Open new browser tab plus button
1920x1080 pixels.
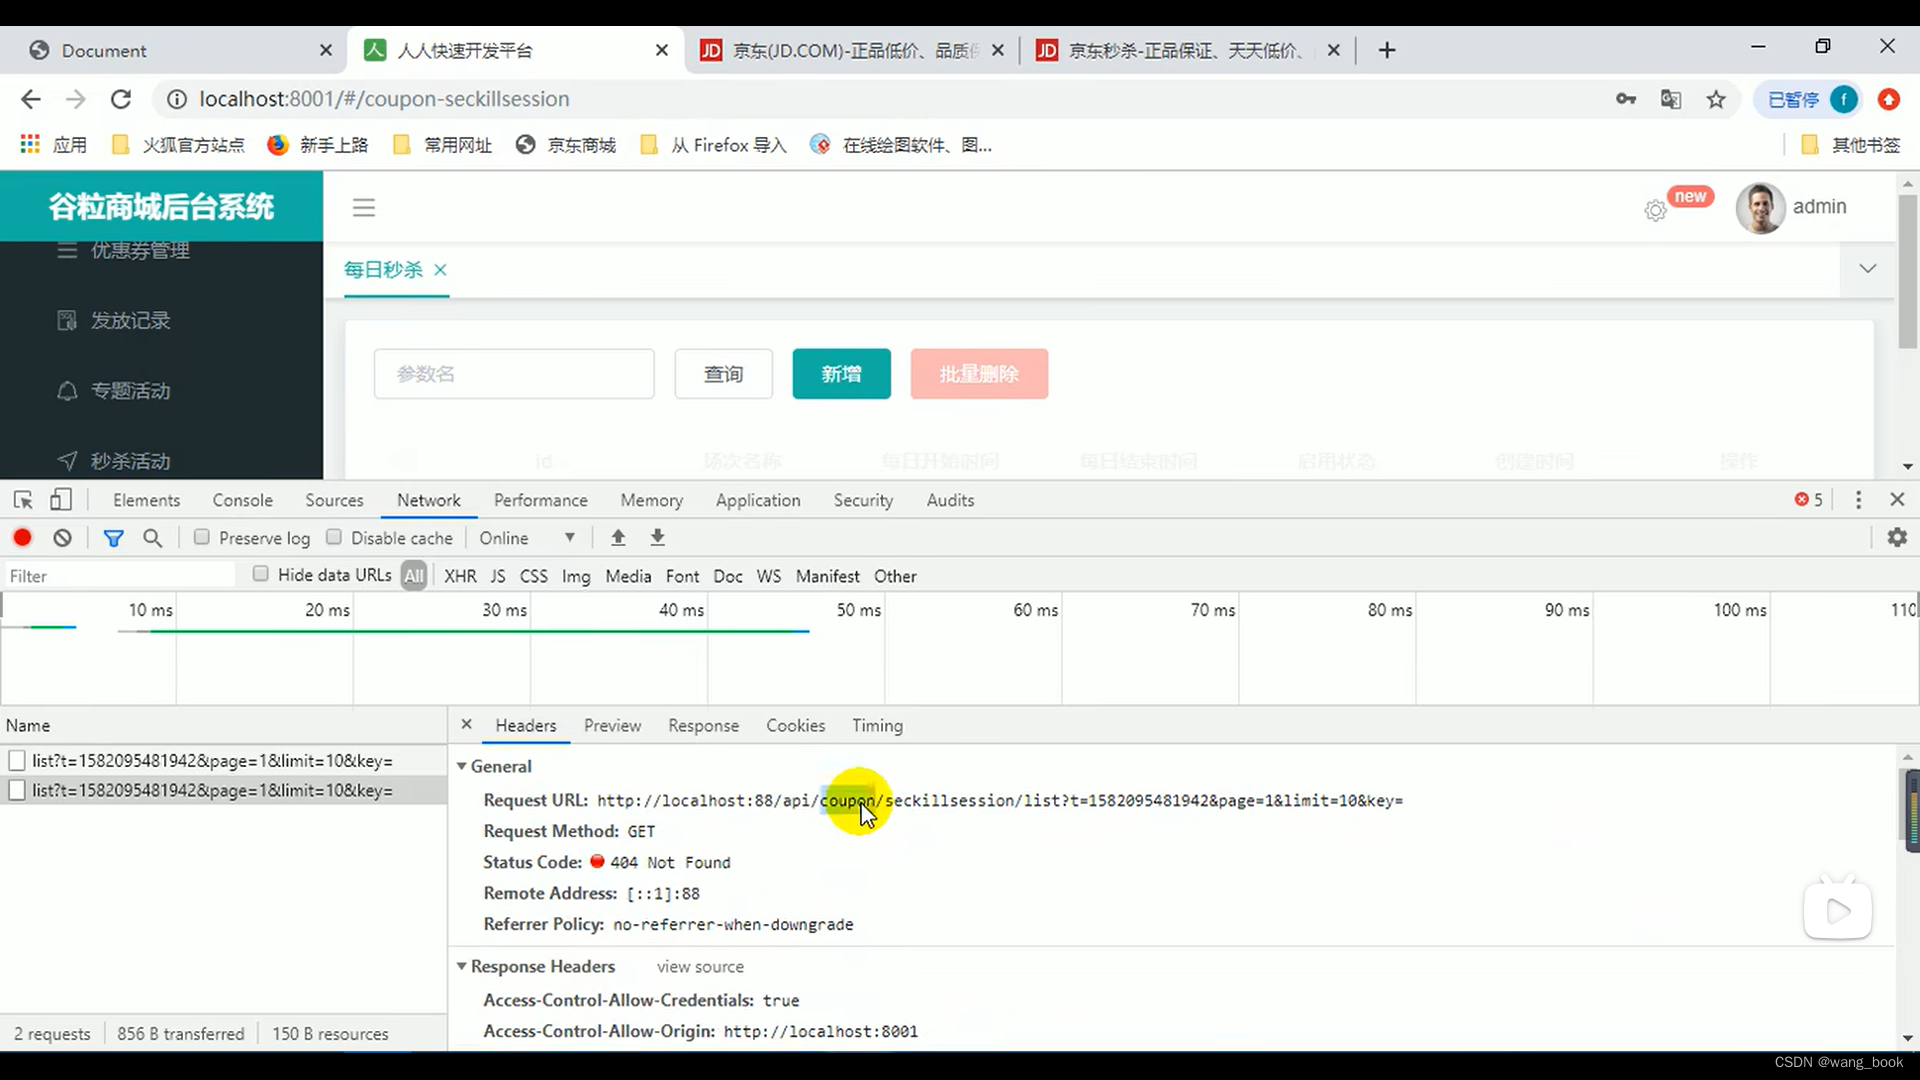pos(1387,50)
